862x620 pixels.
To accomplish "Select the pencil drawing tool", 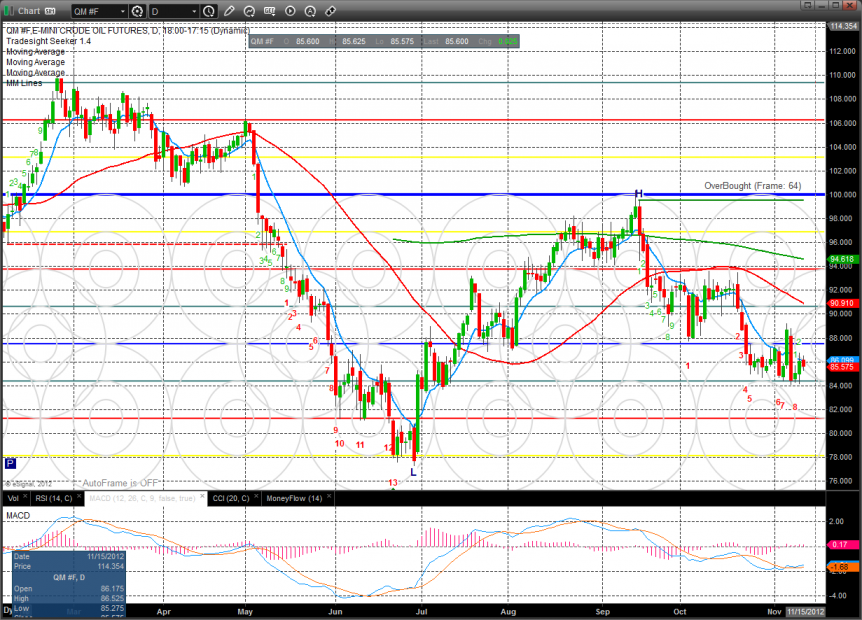I will 229,11.
